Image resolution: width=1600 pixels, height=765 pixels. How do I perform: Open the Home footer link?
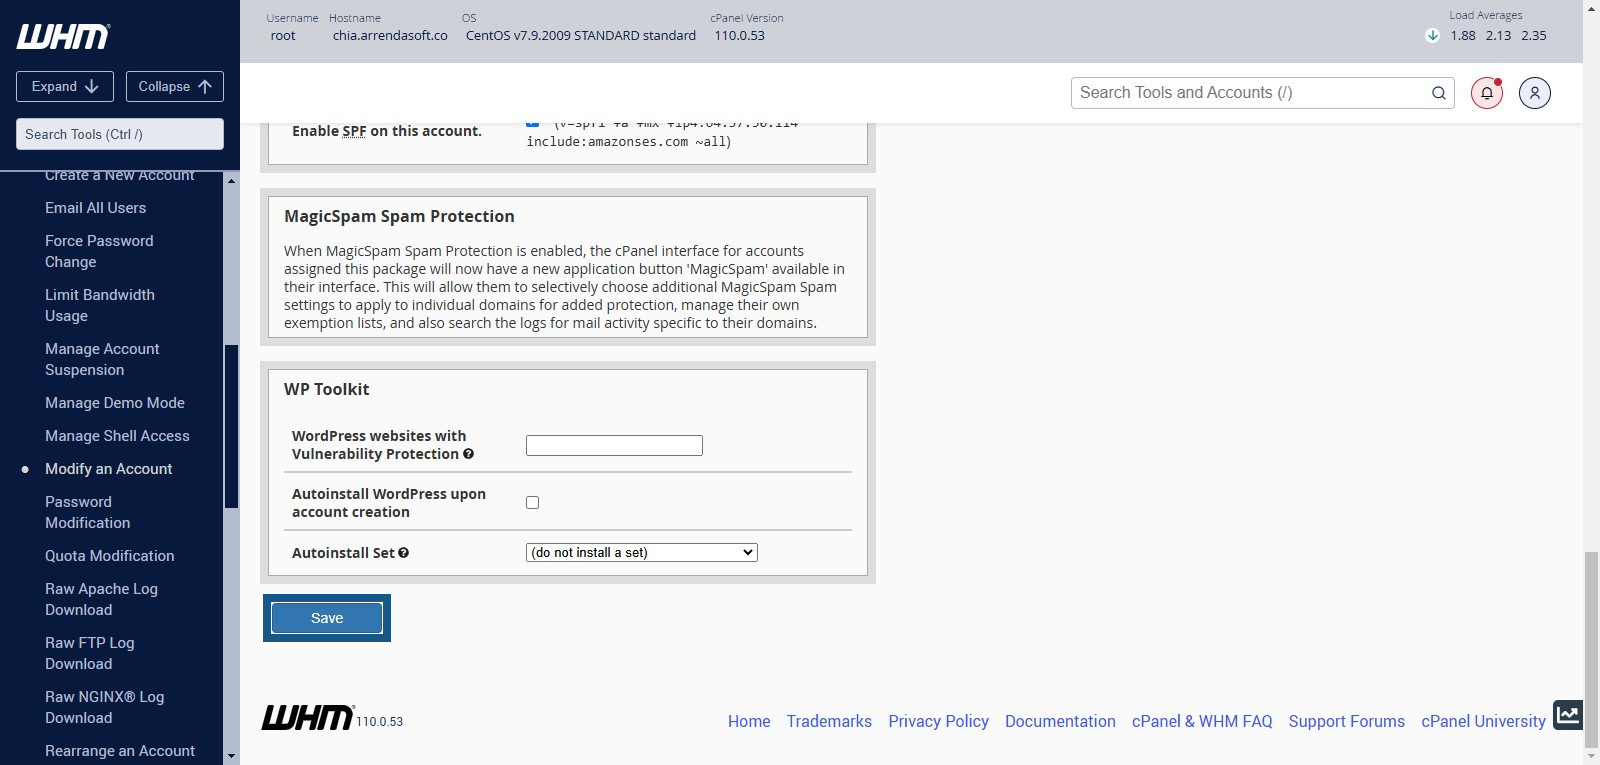[x=749, y=721]
